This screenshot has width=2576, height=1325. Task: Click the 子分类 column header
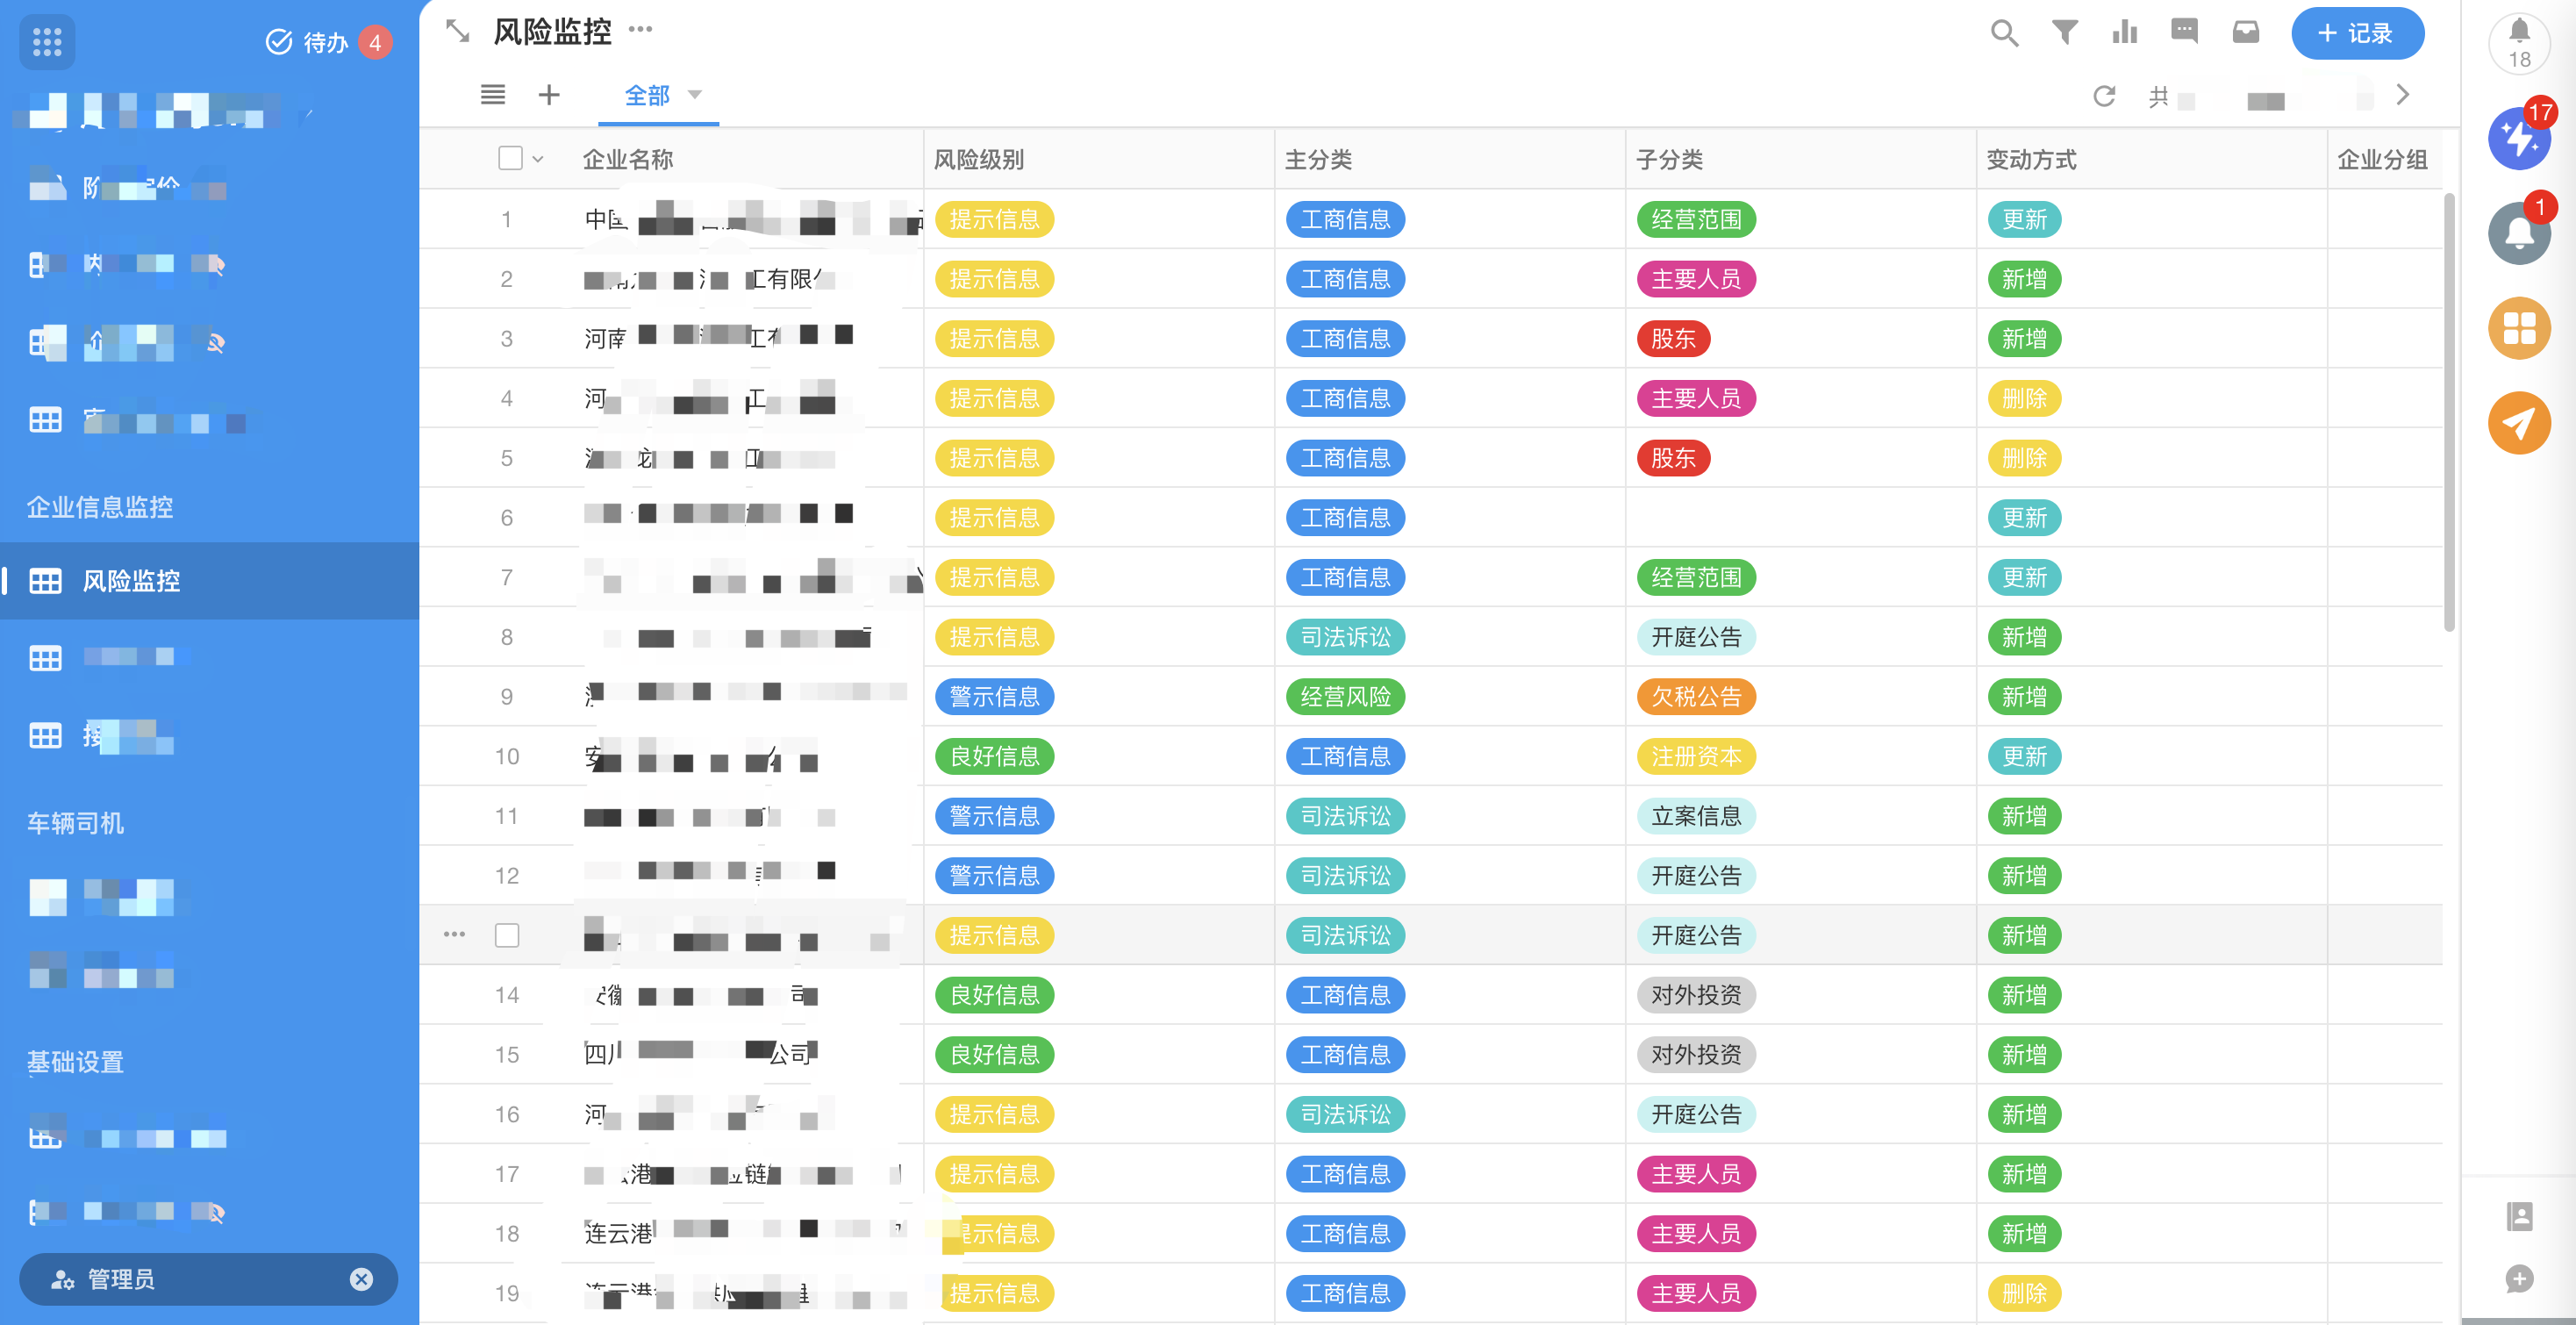coord(1669,159)
